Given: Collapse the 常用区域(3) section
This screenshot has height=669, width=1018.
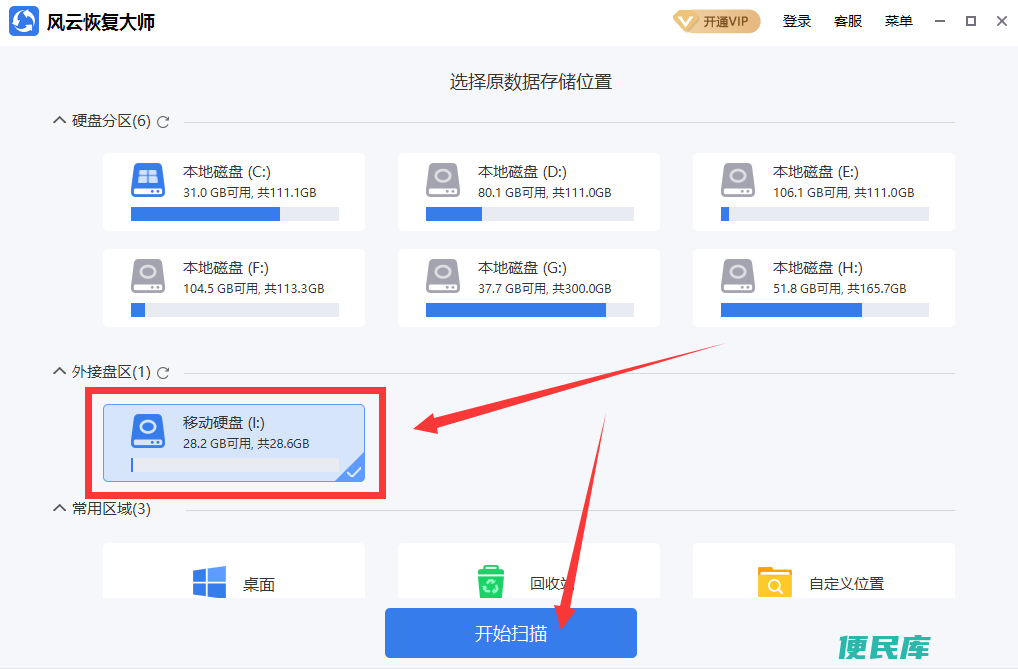Looking at the screenshot, I should click(x=59, y=508).
